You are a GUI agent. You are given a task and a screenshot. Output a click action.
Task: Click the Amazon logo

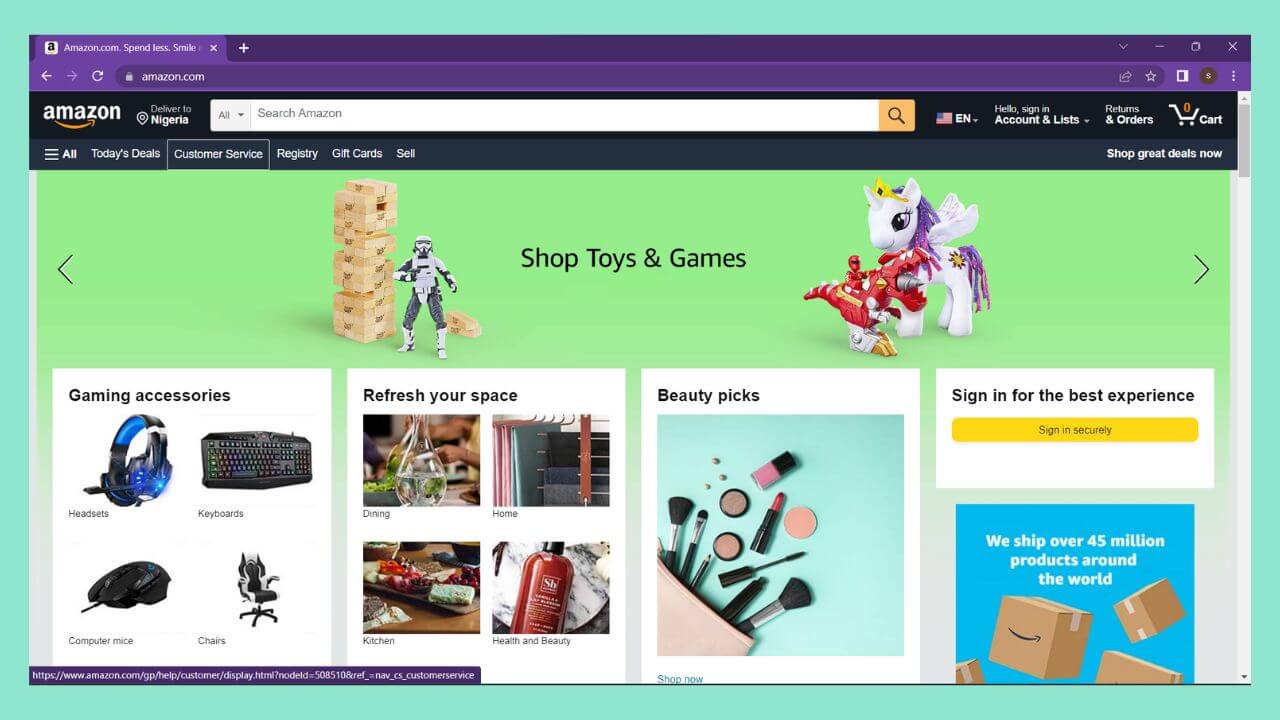[82, 115]
